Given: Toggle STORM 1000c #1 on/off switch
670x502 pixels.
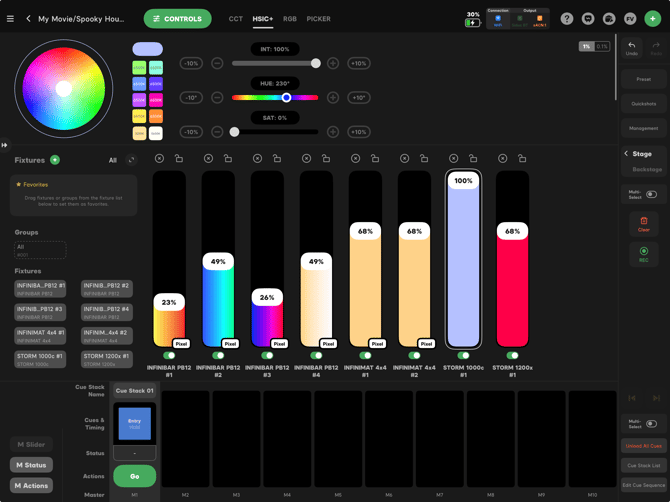Looking at the screenshot, I should click(x=463, y=355).
